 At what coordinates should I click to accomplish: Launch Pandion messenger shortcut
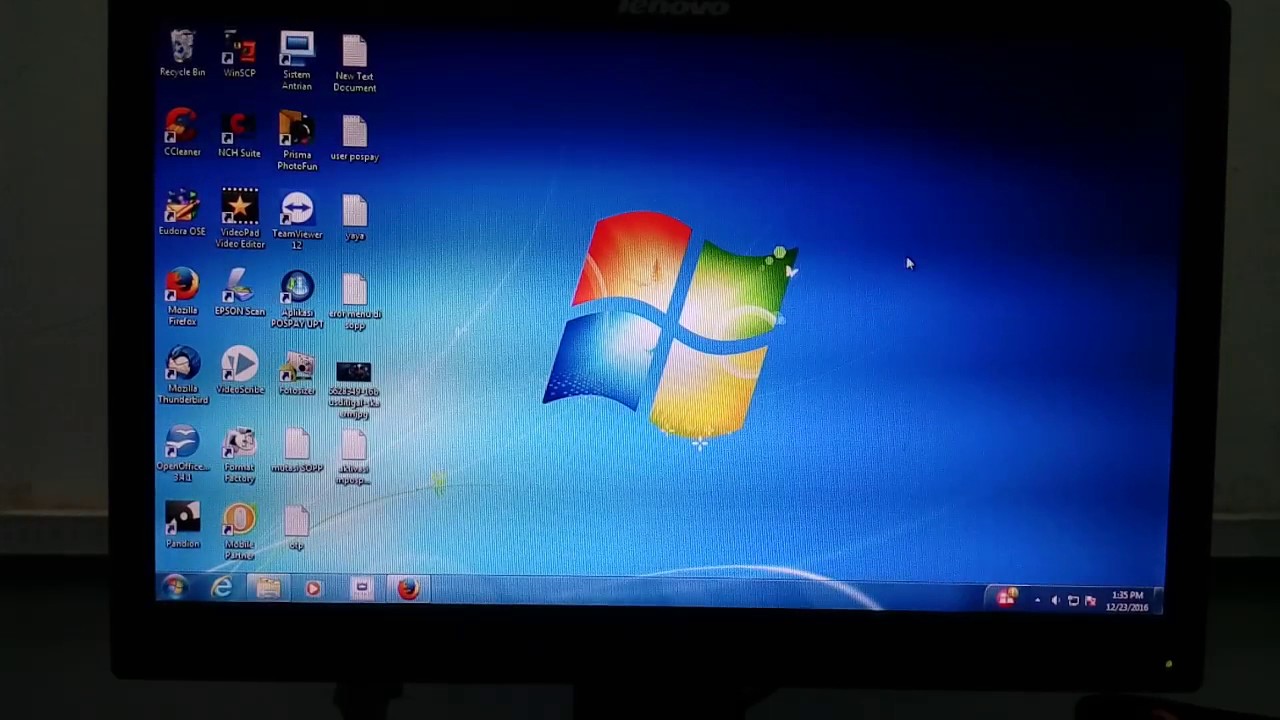(182, 525)
